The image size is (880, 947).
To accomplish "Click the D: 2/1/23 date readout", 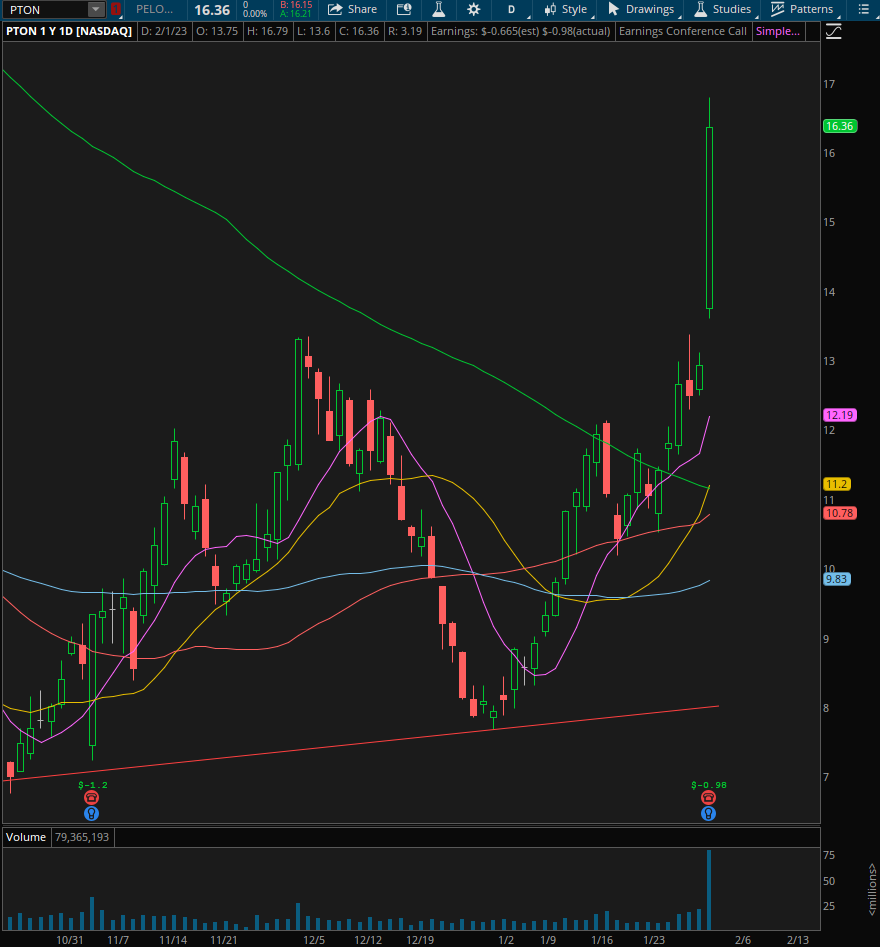I will [x=164, y=31].
